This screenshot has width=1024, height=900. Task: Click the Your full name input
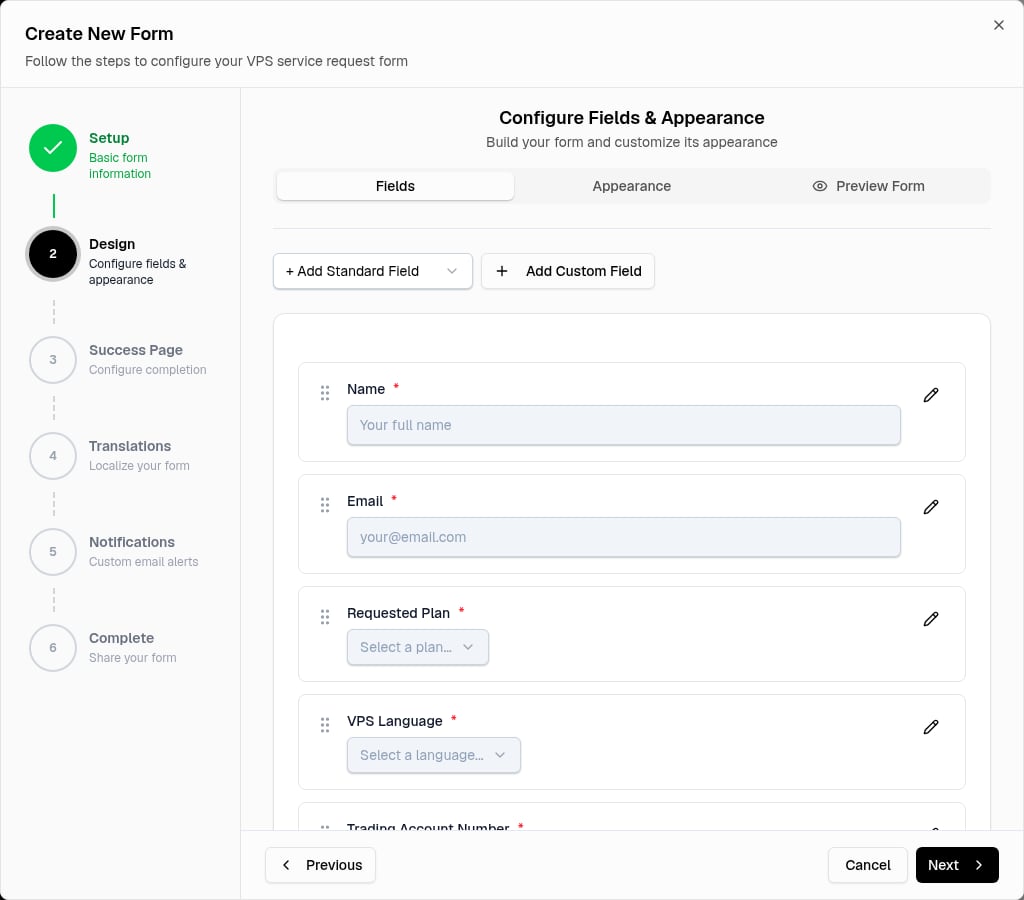click(x=624, y=425)
